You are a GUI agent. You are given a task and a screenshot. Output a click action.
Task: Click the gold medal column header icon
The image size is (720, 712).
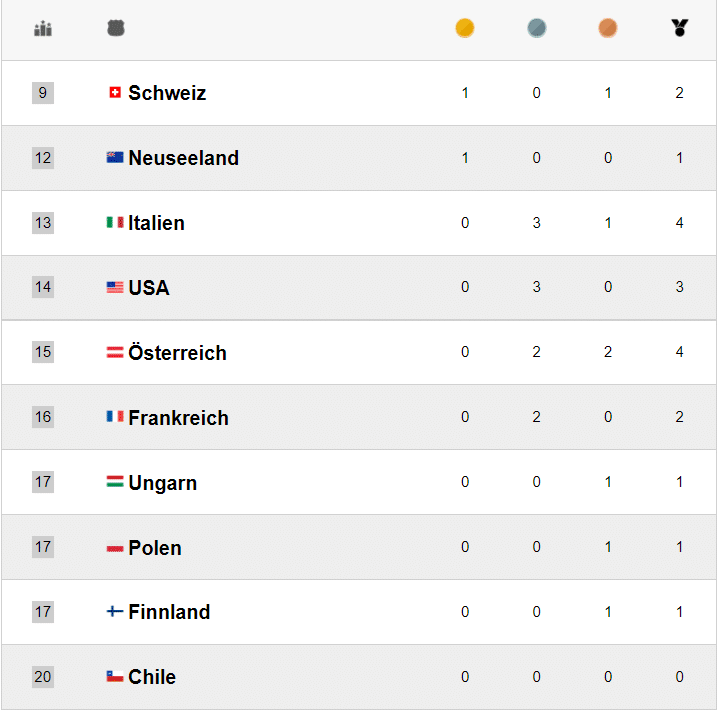pyautogui.click(x=465, y=28)
